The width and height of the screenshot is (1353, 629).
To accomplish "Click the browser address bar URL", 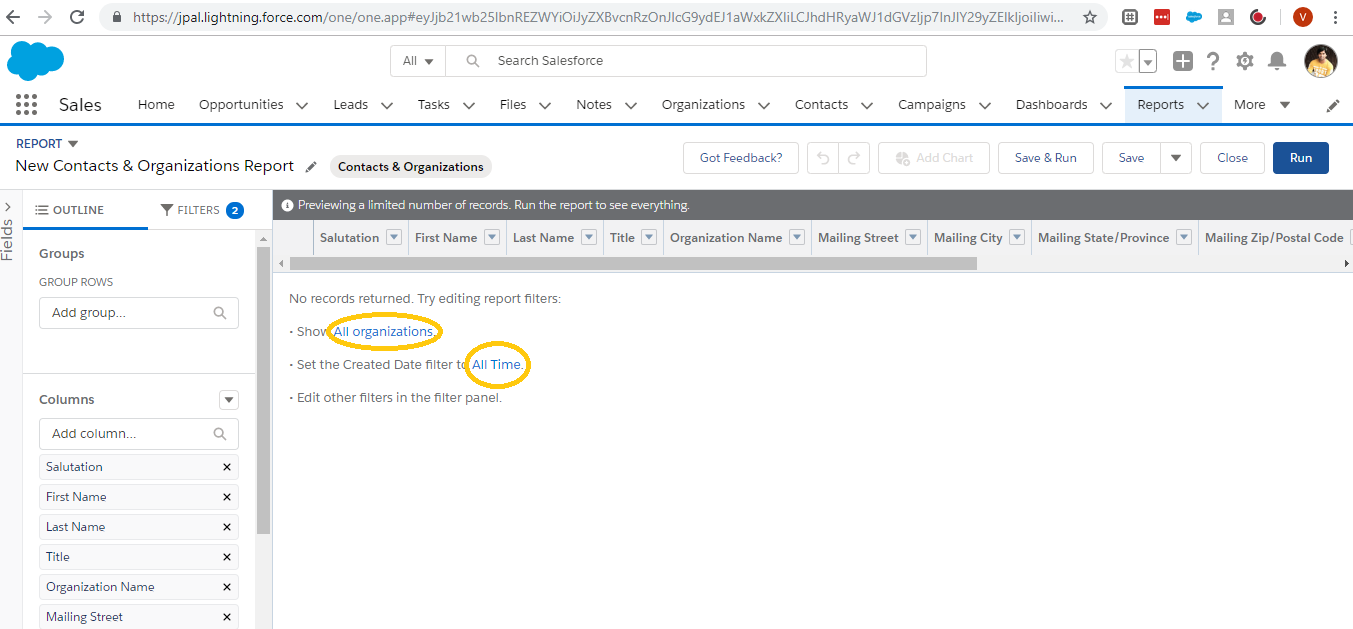I will click(599, 17).
